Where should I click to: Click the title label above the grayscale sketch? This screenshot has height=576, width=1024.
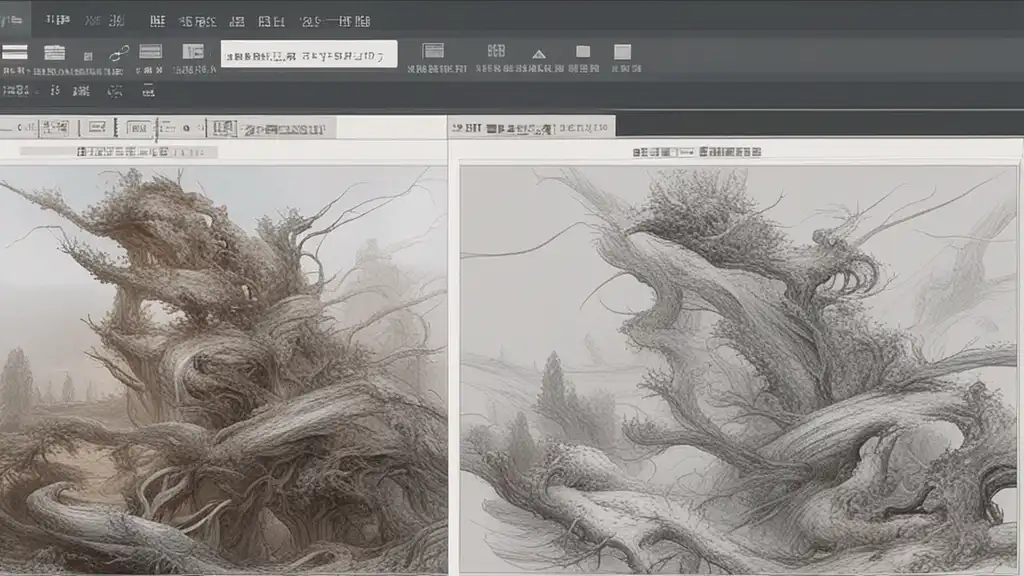coord(696,152)
